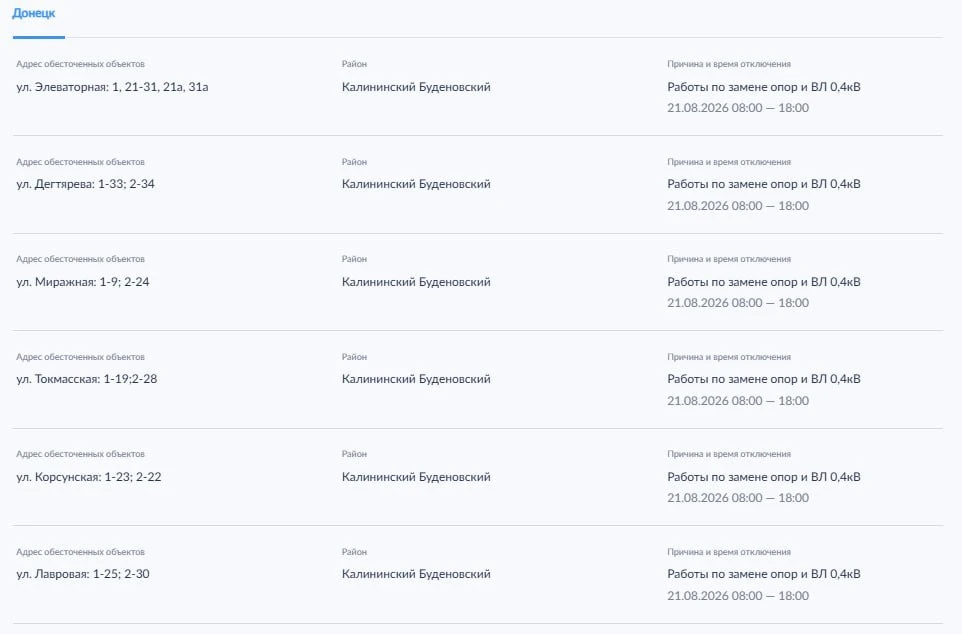Click address ул. Элеваторная: 1, 21-31, 21а, 31а

pos(112,87)
